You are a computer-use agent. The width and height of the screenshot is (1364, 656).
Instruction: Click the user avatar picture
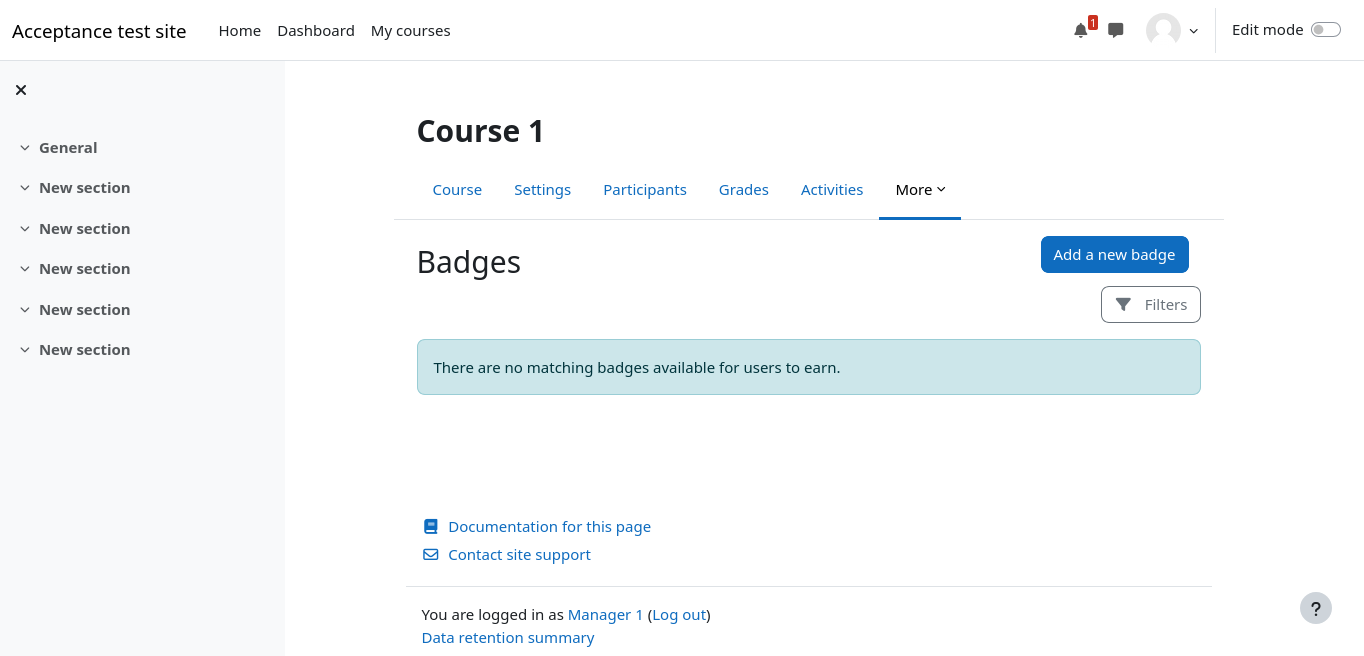pyautogui.click(x=1163, y=30)
